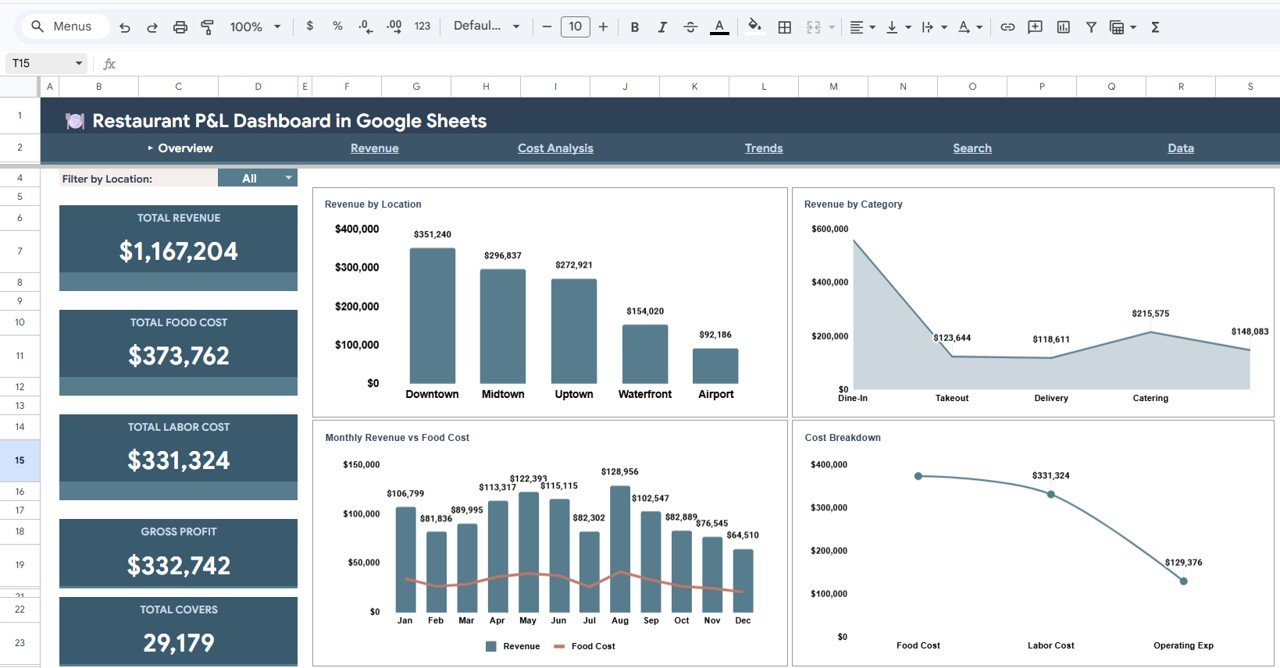Select the paint format tool
1280x668 pixels.
(207, 26)
